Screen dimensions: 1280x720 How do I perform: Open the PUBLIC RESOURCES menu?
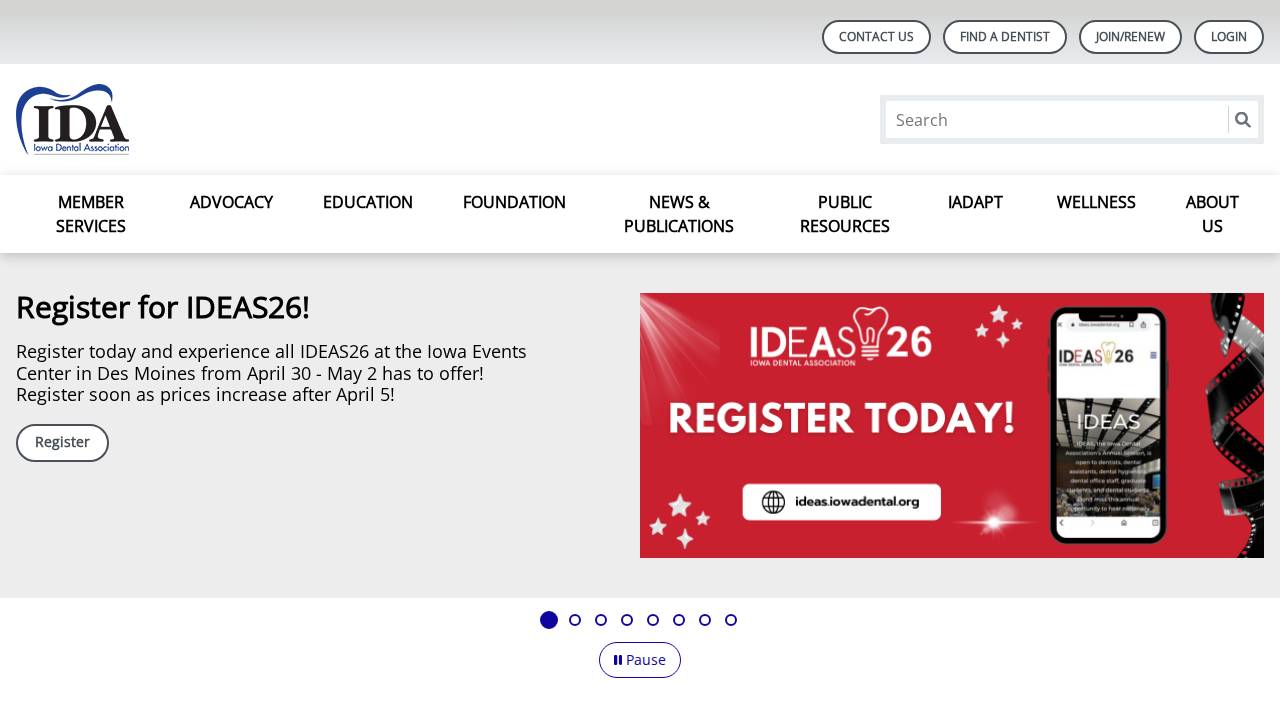(844, 214)
